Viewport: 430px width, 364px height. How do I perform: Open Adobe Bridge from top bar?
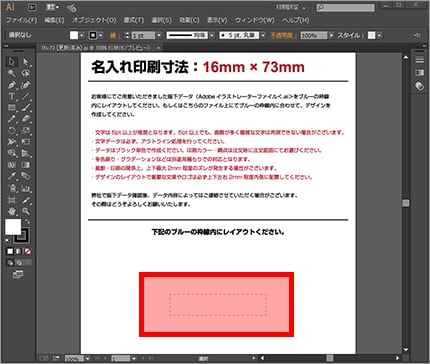tap(32, 7)
